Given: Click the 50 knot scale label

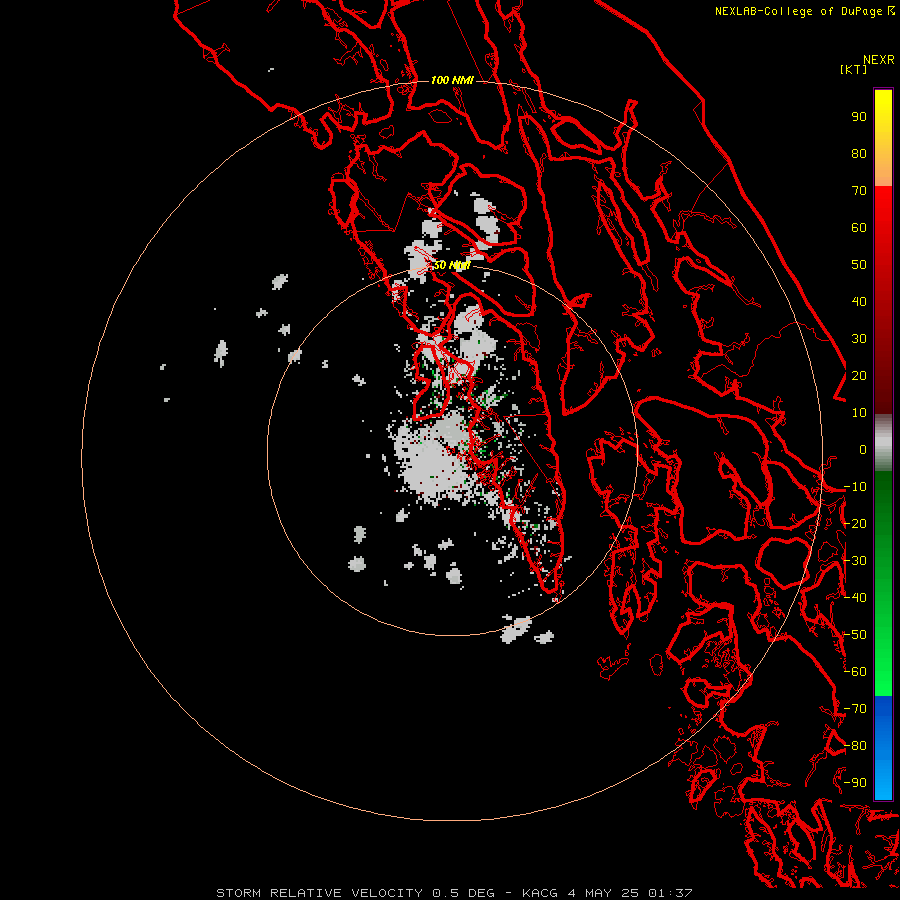Looking at the screenshot, I should coord(859,265).
